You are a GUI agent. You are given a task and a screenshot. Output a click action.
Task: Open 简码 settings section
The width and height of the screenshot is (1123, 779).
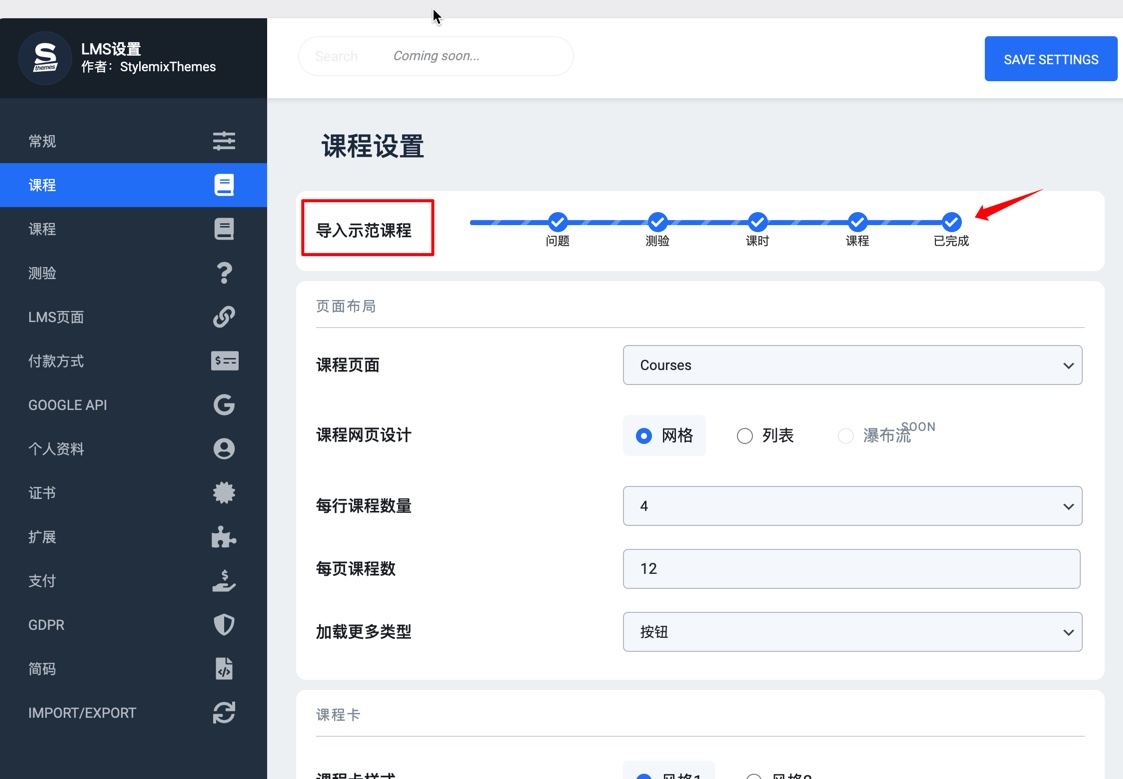133,669
